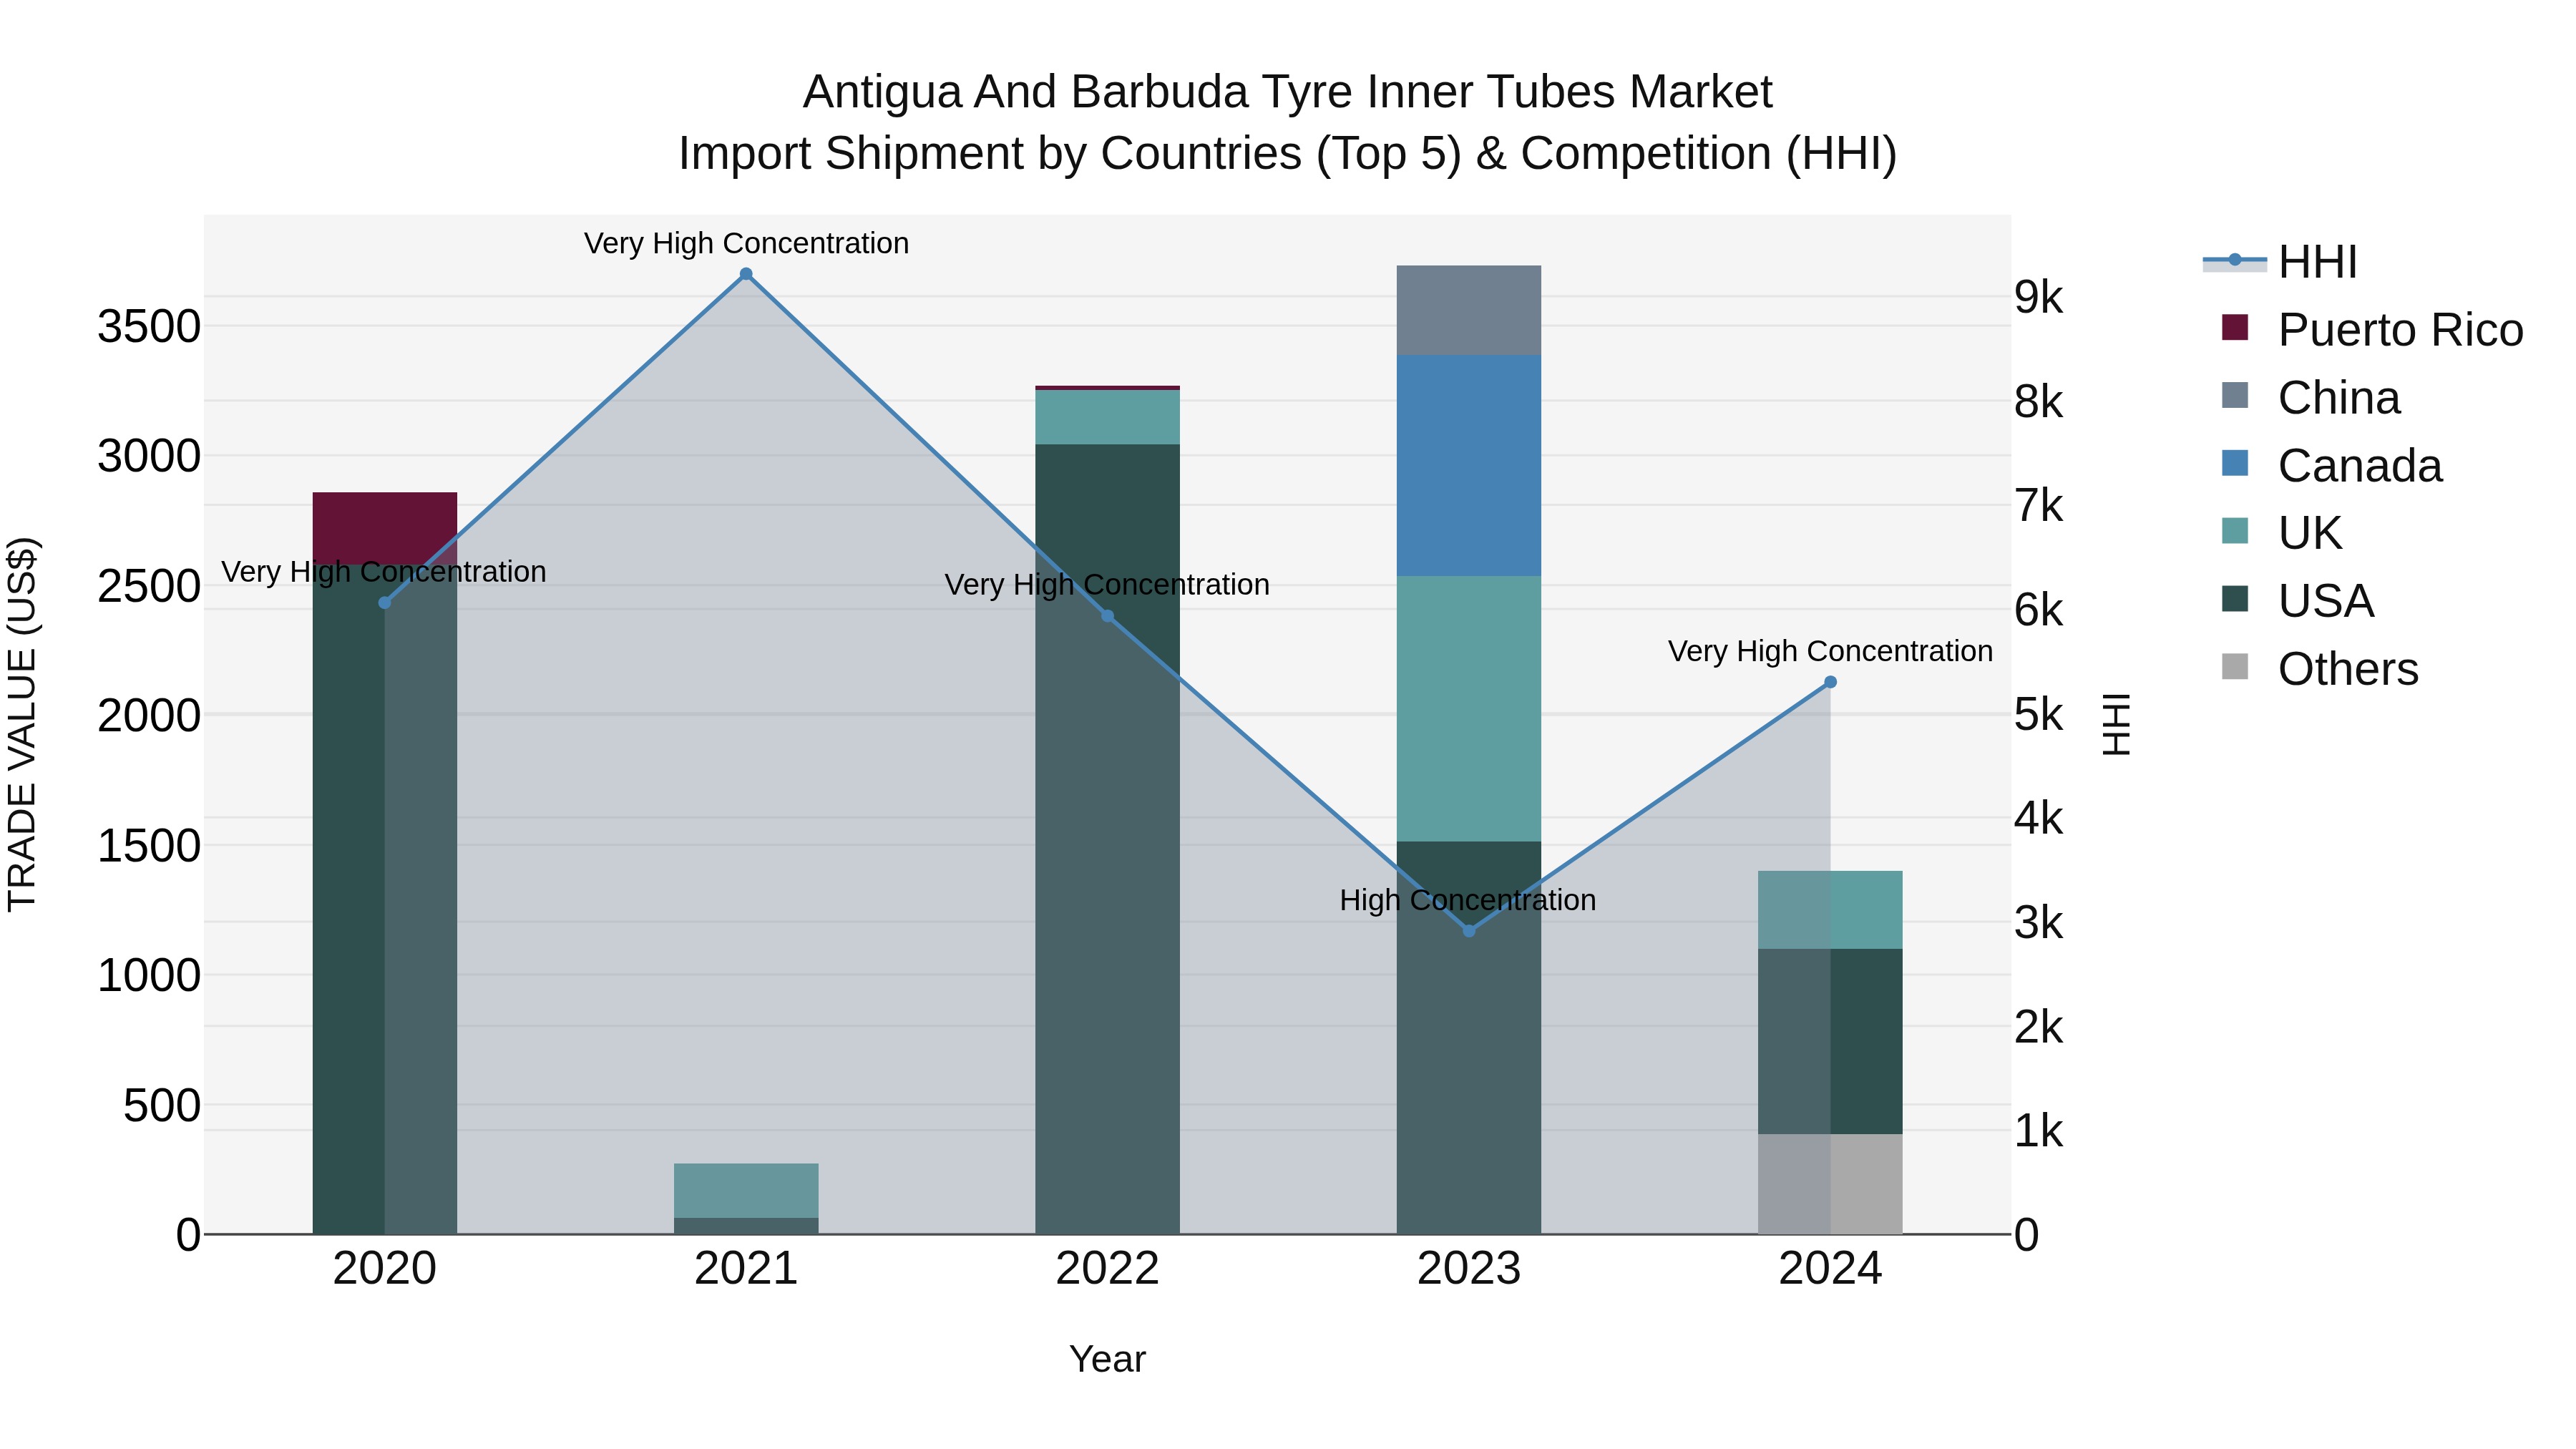Toggle the Puerto Rico legend entry
This screenshot has width=2576, height=1449.
(2371, 330)
